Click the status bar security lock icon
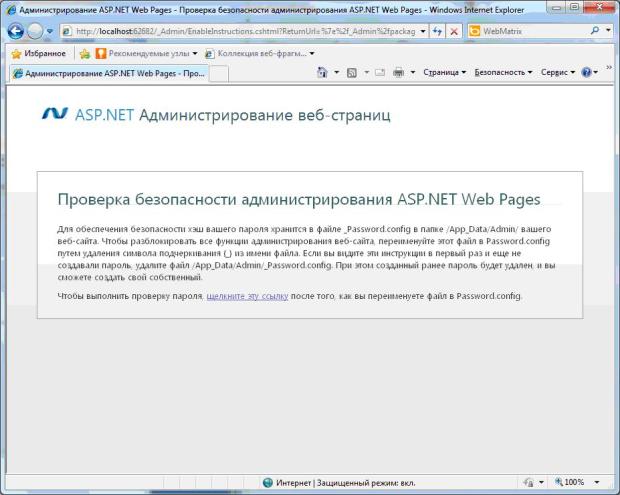The image size is (620, 495). [529, 482]
